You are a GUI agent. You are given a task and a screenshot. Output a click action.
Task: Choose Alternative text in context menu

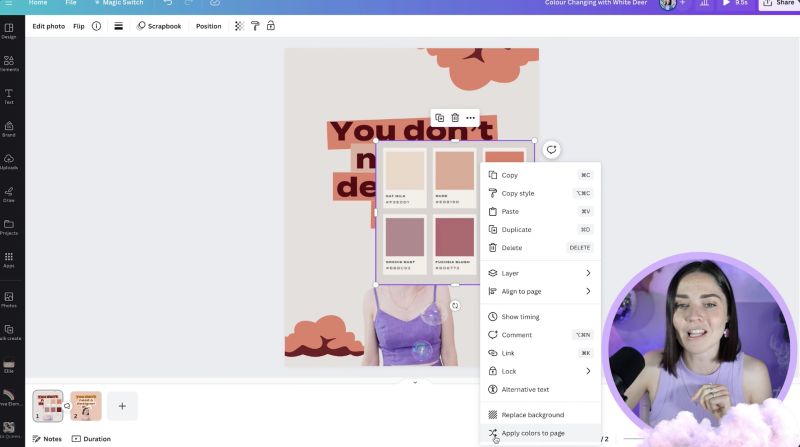[540, 389]
